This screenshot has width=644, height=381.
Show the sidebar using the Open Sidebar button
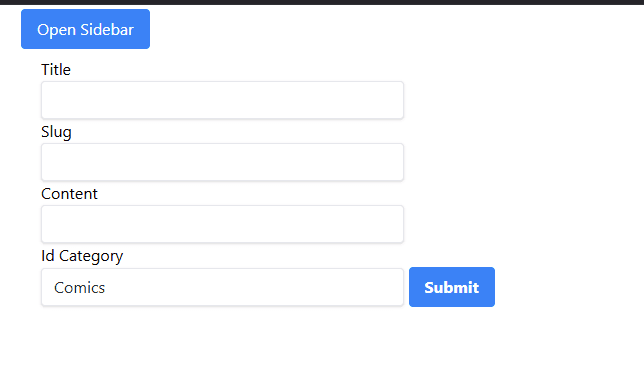coord(85,29)
